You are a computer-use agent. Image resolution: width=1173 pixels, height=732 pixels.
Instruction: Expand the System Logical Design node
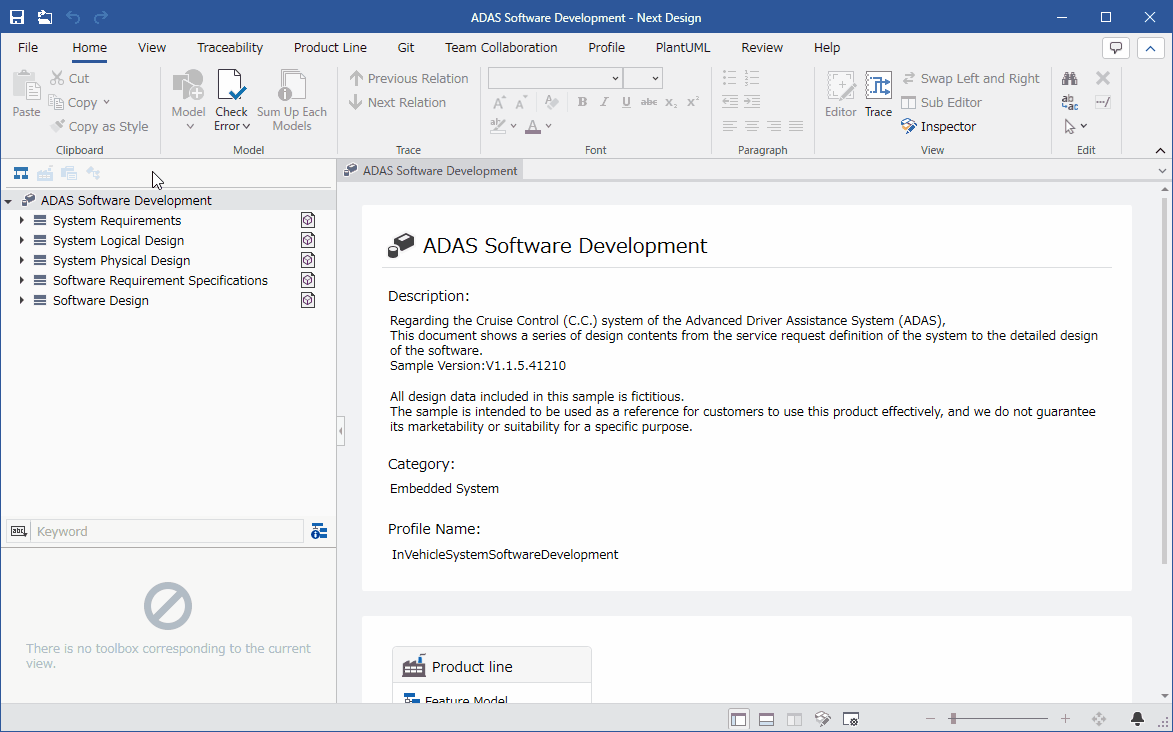point(22,240)
